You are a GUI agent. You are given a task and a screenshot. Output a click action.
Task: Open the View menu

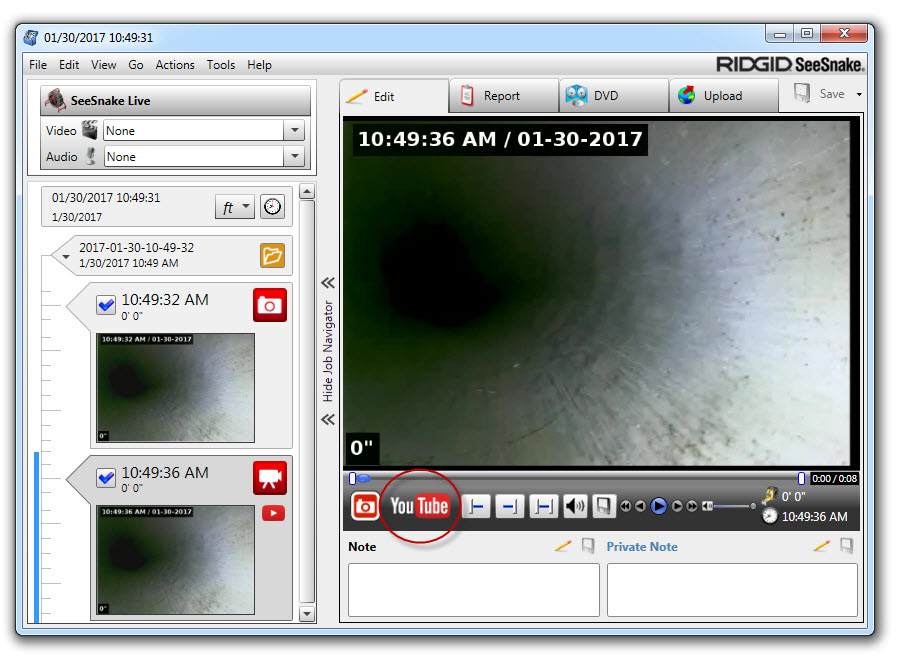(x=103, y=65)
